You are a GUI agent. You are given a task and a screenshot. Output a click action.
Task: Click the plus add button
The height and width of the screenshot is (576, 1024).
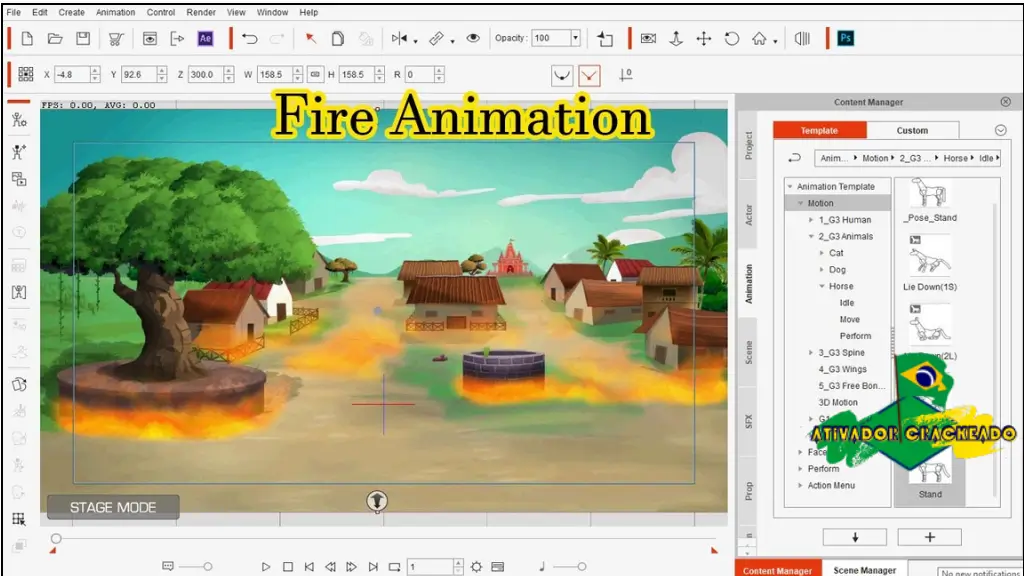pos(929,537)
